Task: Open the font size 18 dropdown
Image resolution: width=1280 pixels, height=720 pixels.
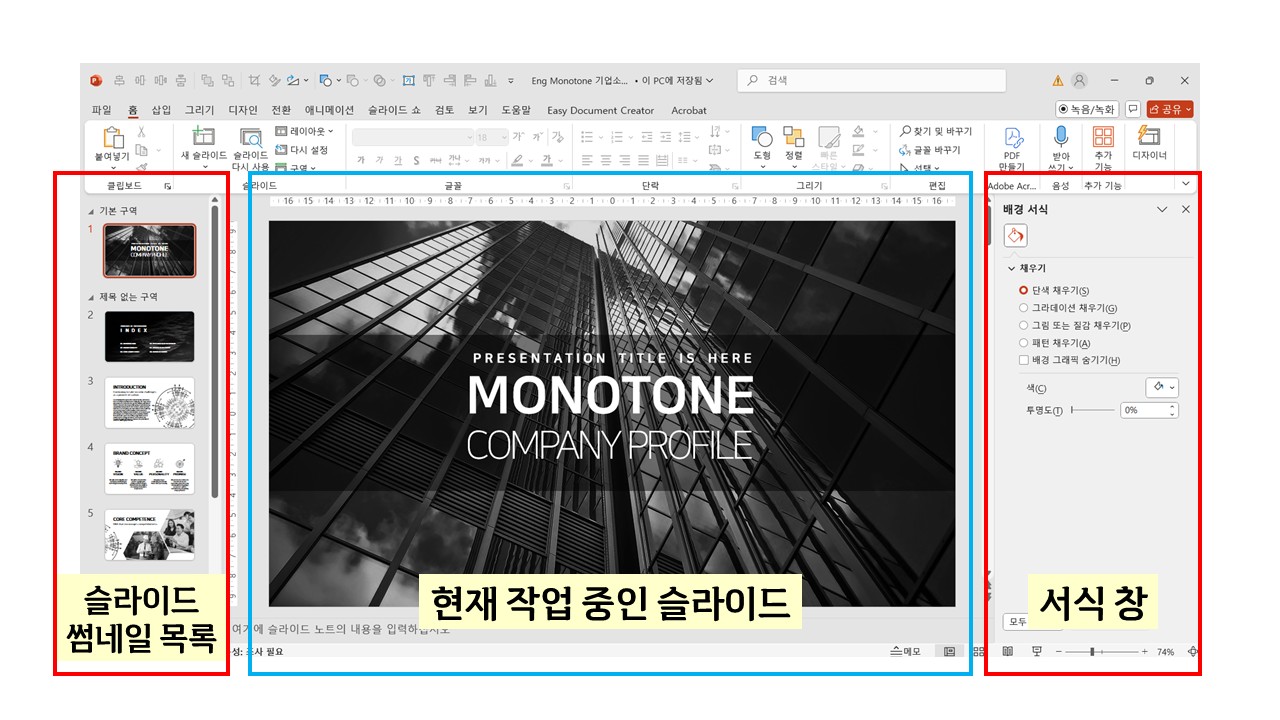Action: click(x=492, y=137)
